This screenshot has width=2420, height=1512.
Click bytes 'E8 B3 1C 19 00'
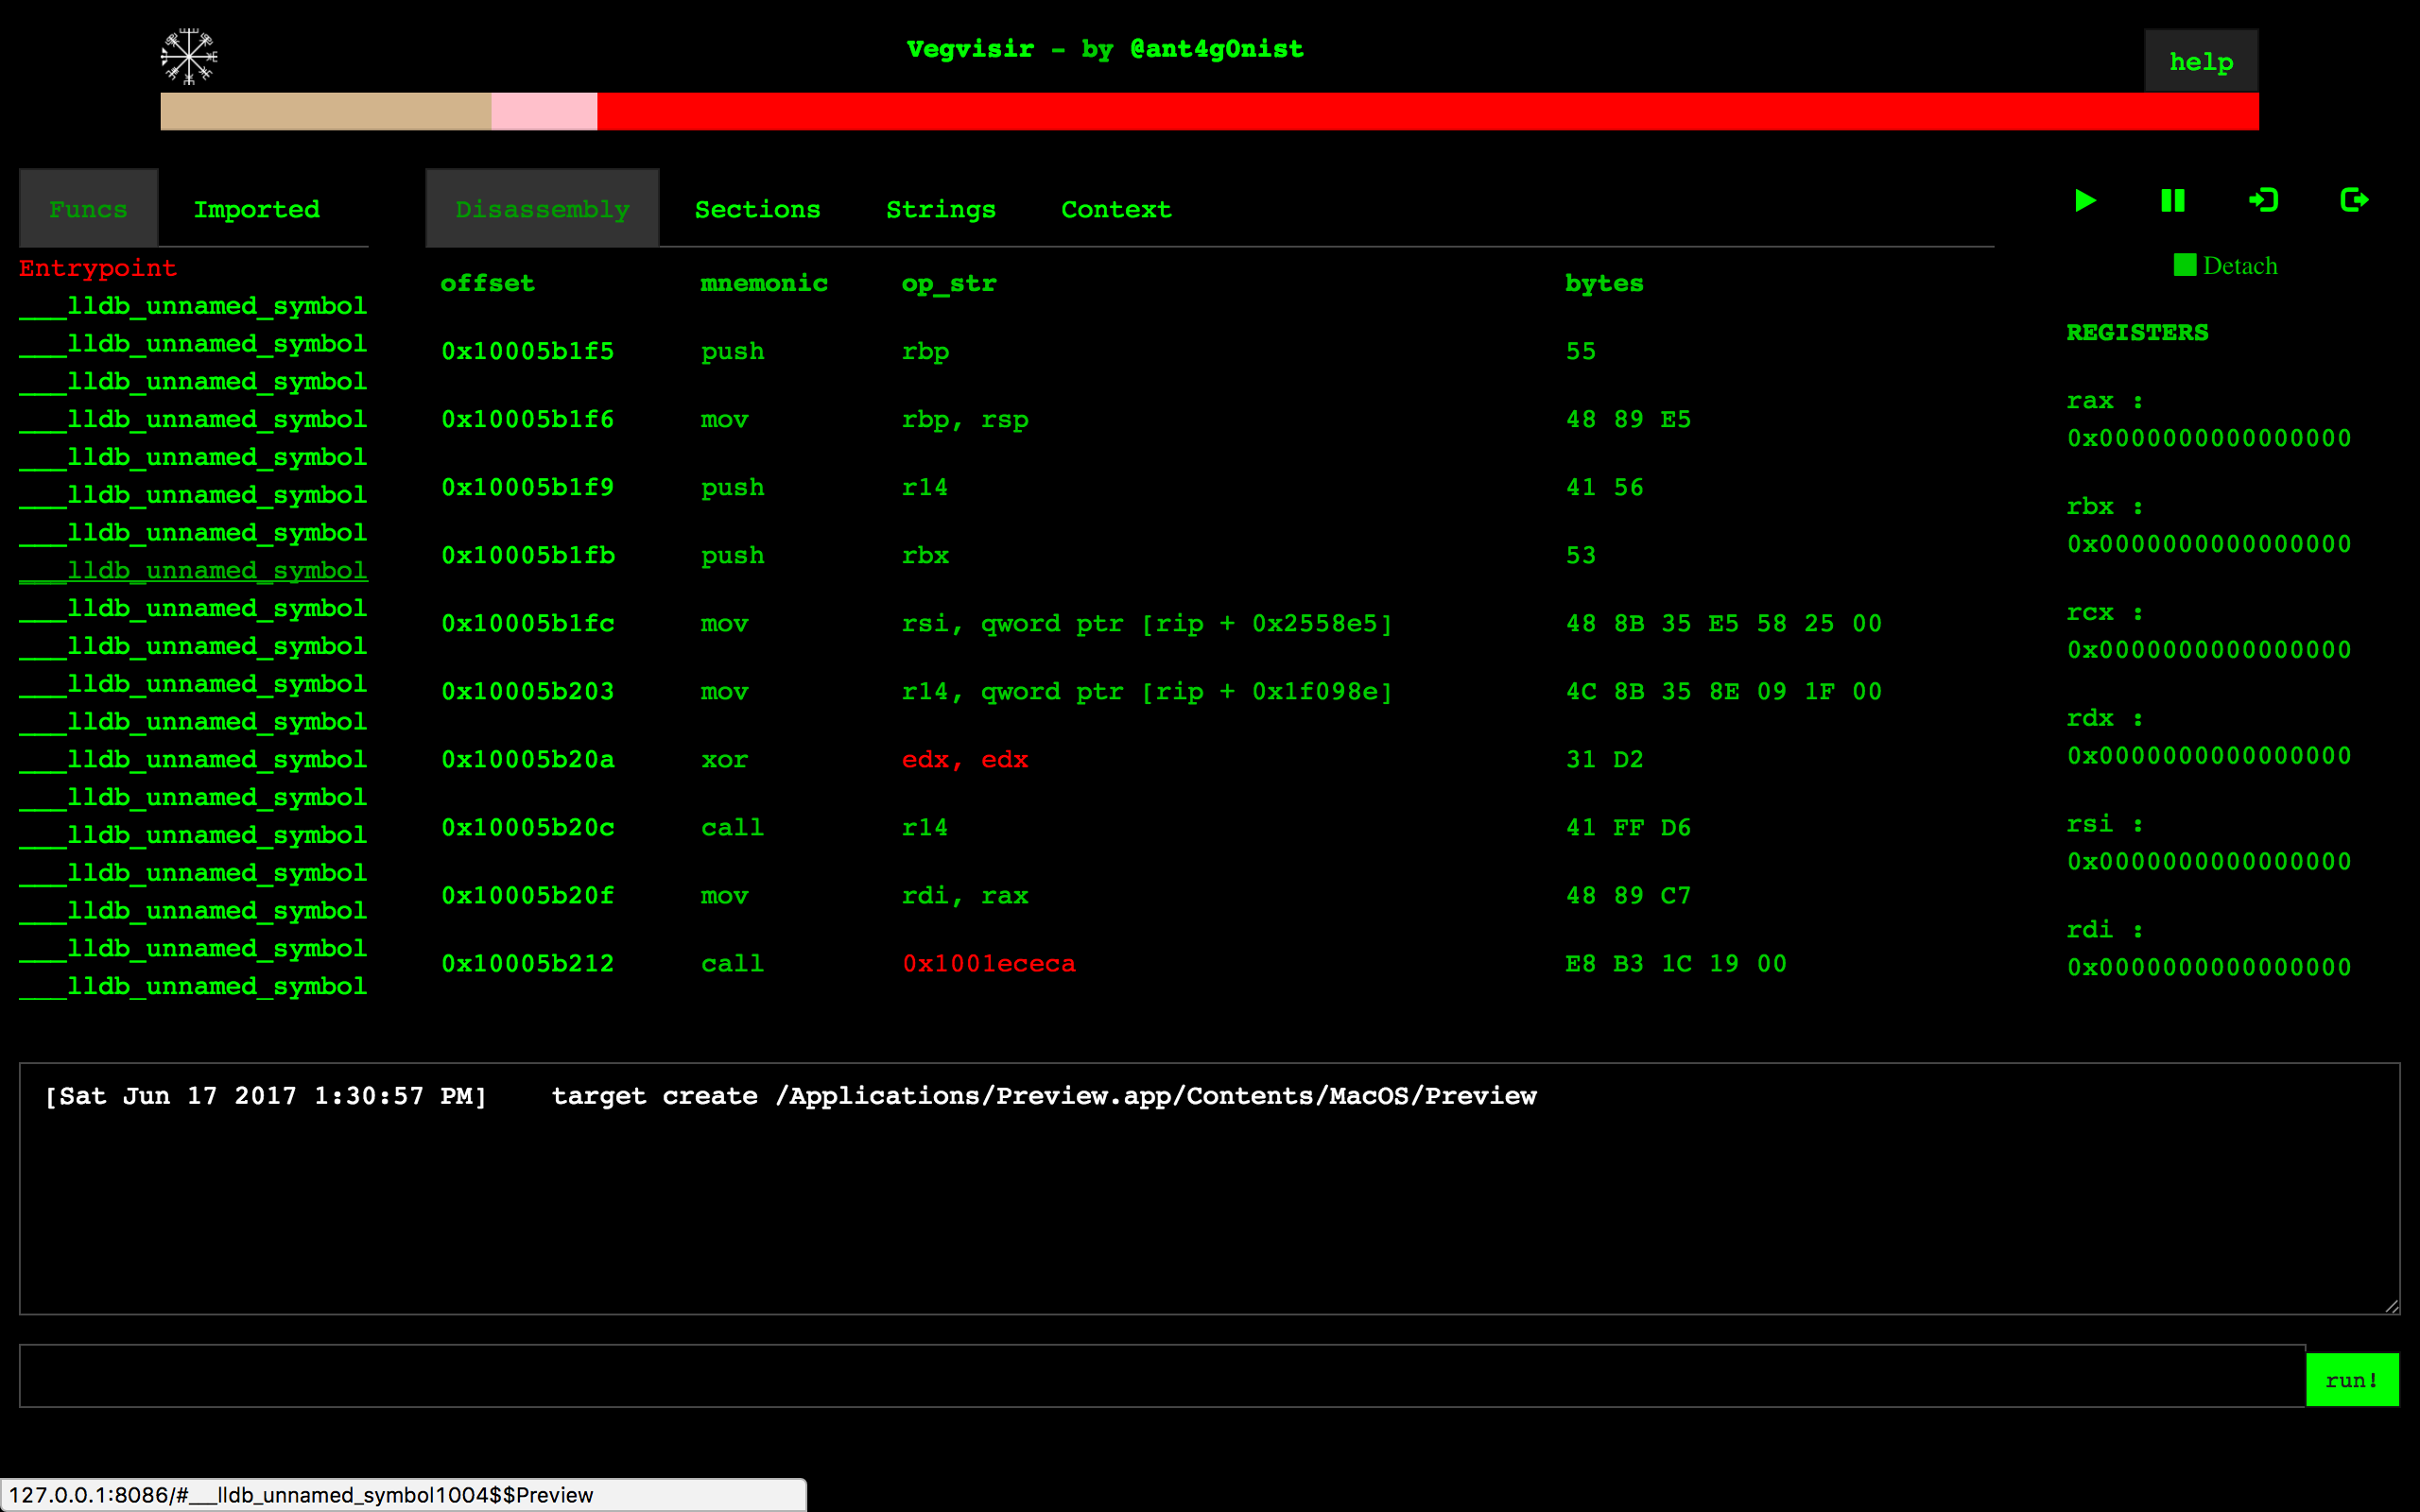click(1676, 963)
